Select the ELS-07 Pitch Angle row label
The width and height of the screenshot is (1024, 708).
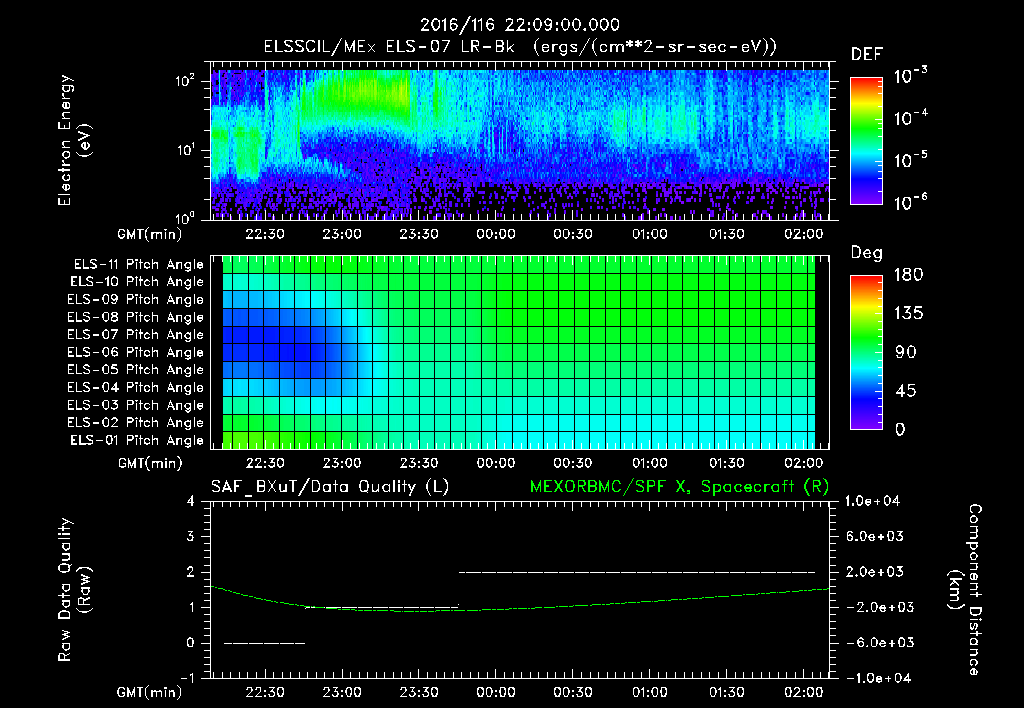(135, 334)
